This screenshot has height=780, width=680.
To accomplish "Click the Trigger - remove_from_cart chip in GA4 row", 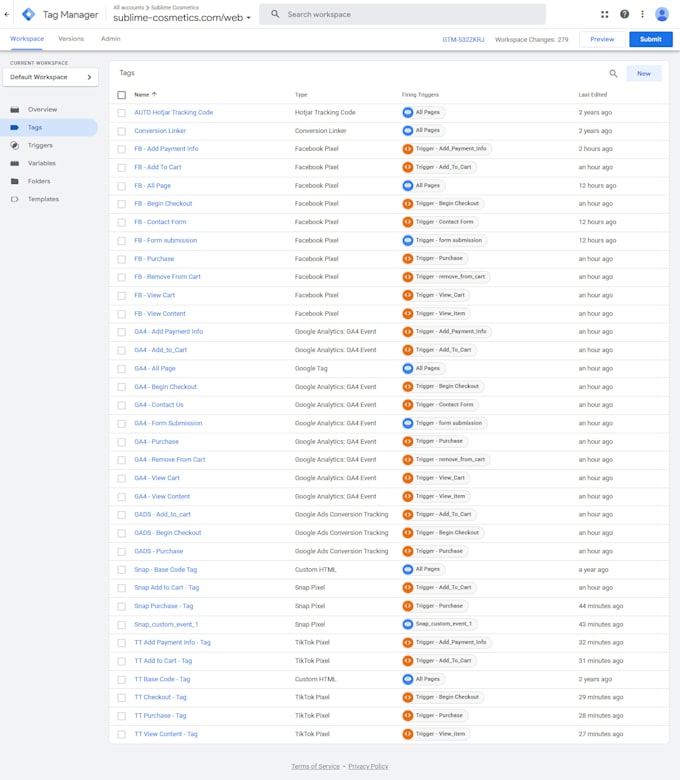I will 446,460.
